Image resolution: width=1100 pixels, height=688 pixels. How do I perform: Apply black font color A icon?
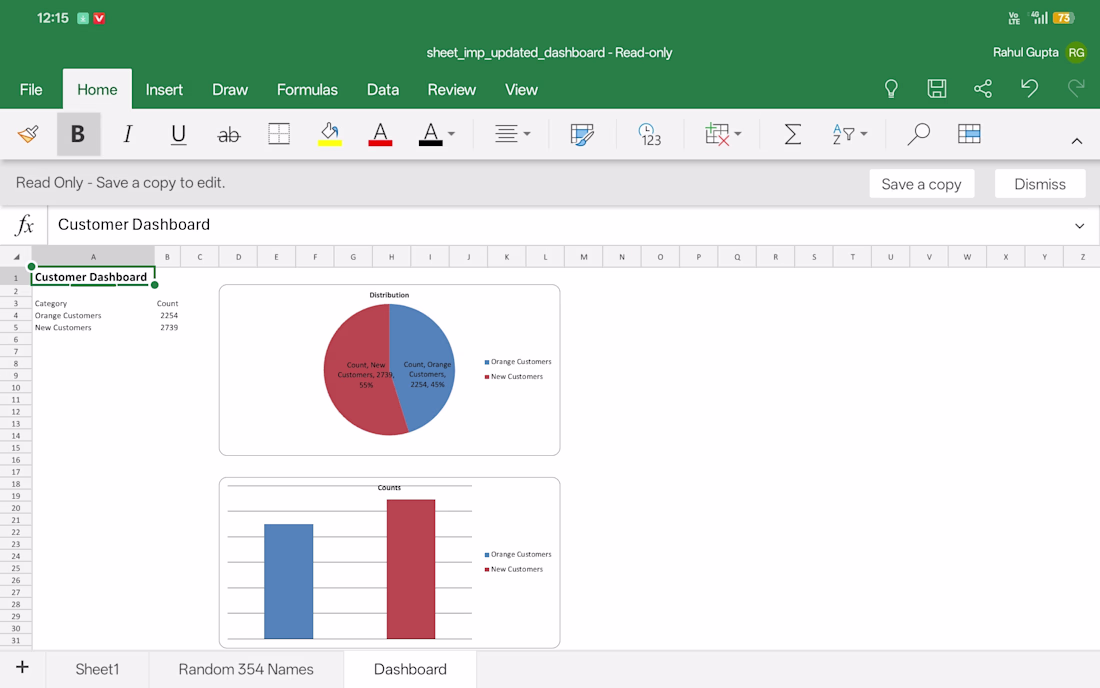(x=431, y=133)
